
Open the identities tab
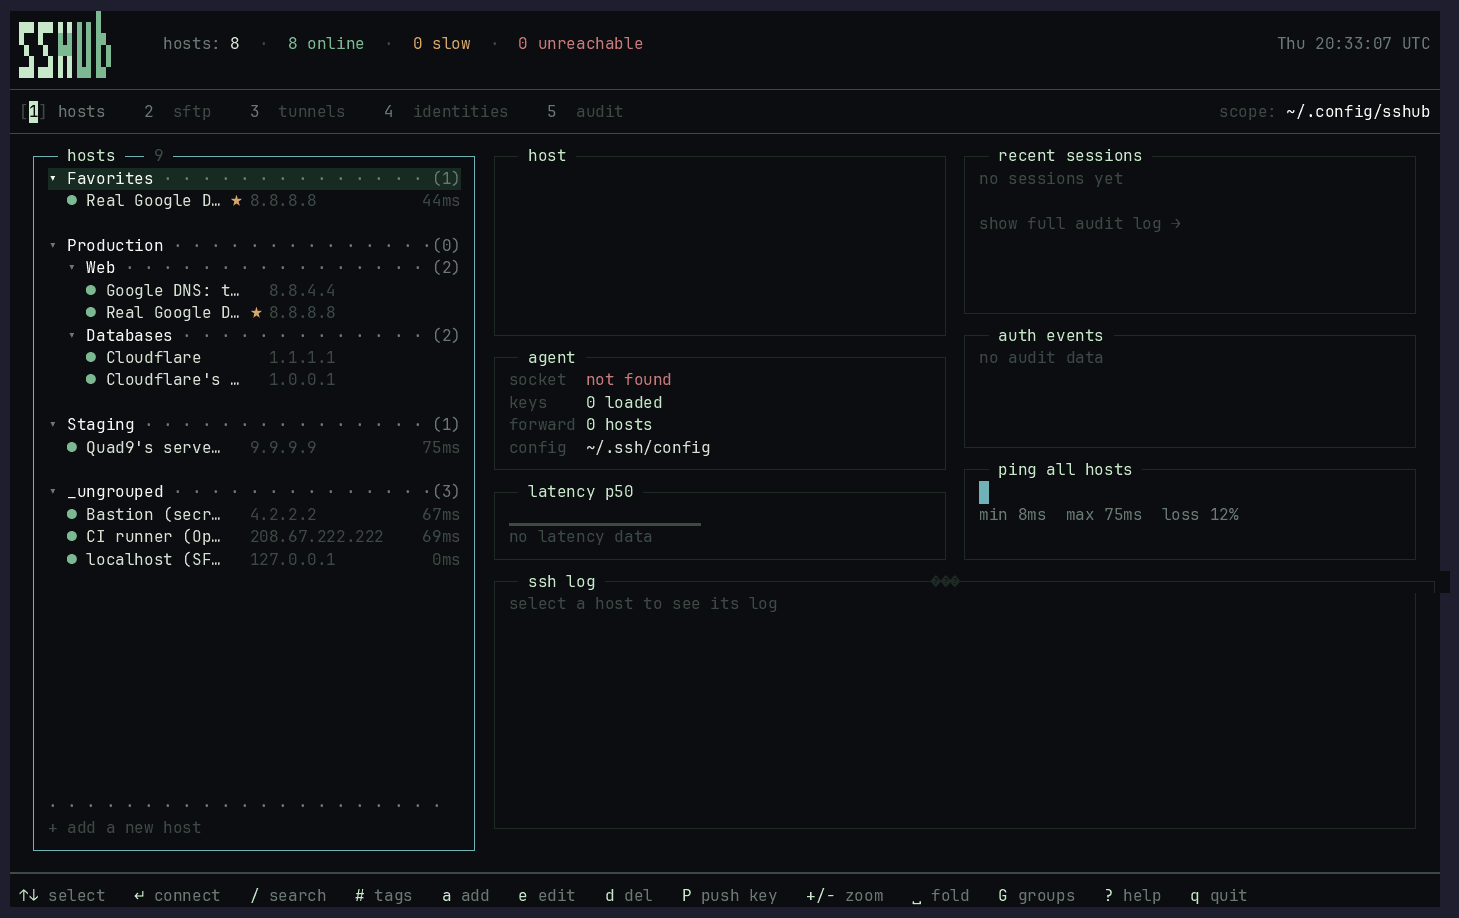point(446,111)
